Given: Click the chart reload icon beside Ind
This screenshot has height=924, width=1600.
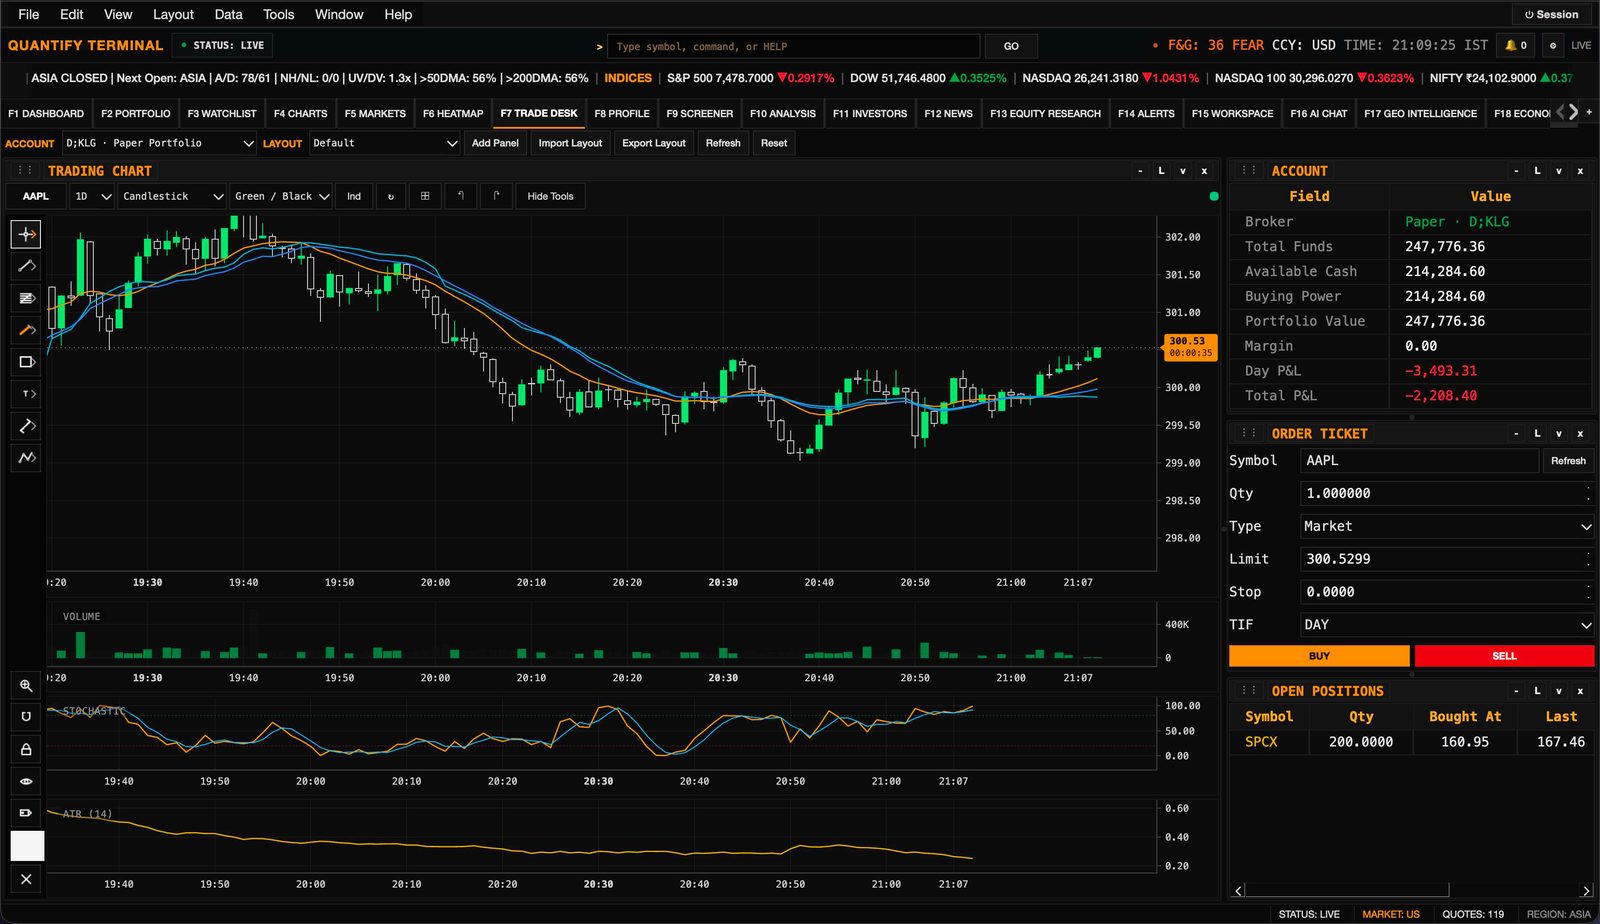Looking at the screenshot, I should 391,196.
